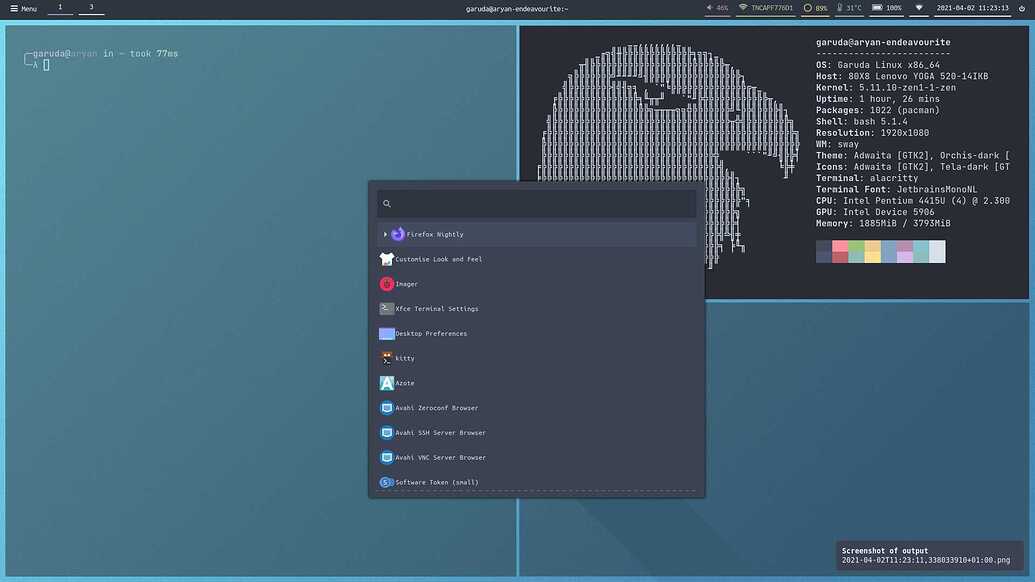Image resolution: width=1035 pixels, height=582 pixels.
Task: Click the screenshot notification in the corner
Action: (x=928, y=555)
